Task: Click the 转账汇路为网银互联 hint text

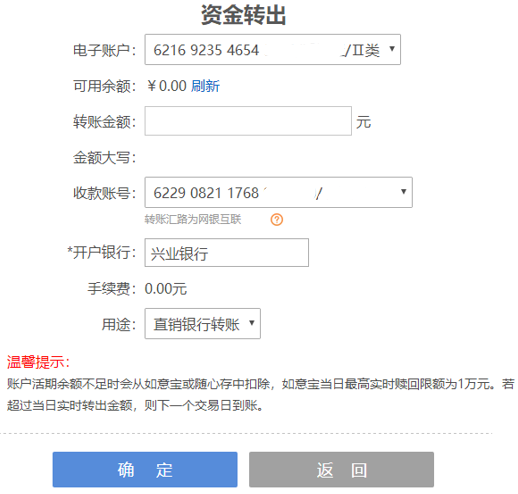Action: [x=193, y=219]
